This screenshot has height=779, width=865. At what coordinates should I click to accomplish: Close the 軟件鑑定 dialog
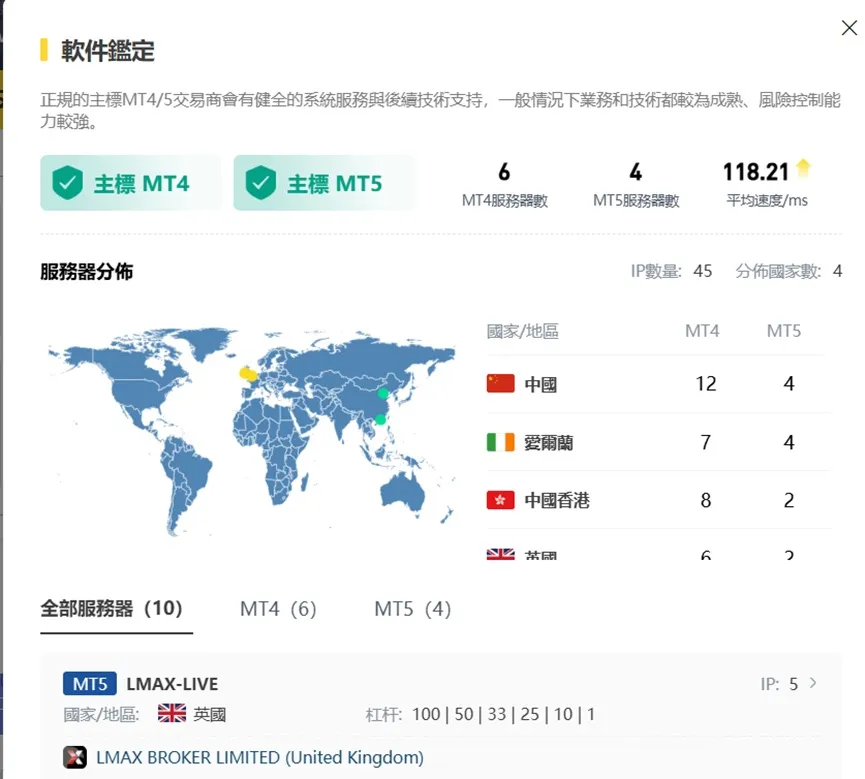pos(849,28)
